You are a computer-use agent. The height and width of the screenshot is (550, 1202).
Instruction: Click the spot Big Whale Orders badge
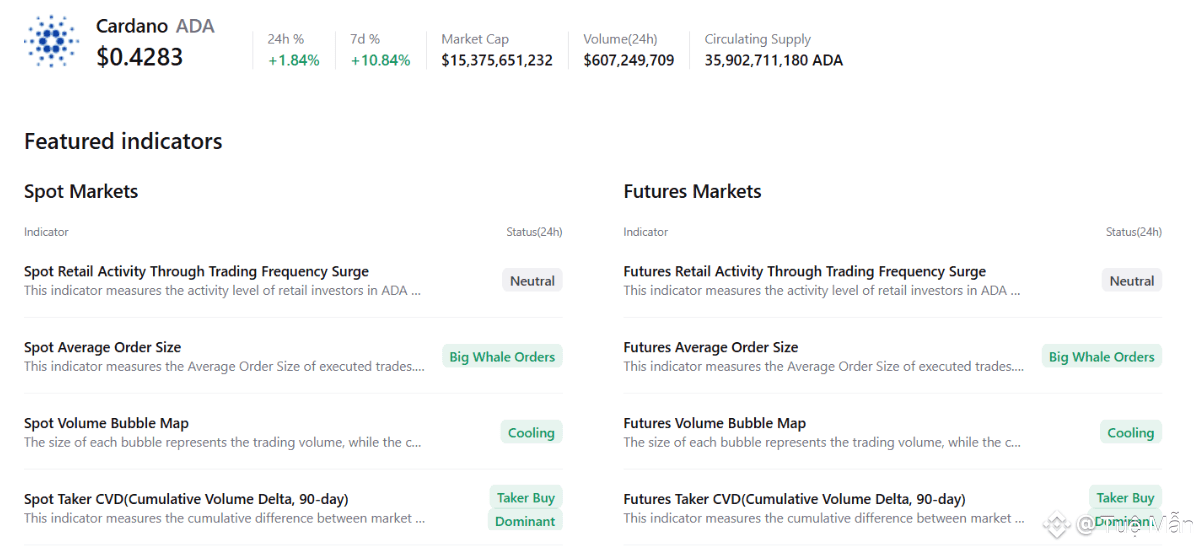(x=502, y=357)
